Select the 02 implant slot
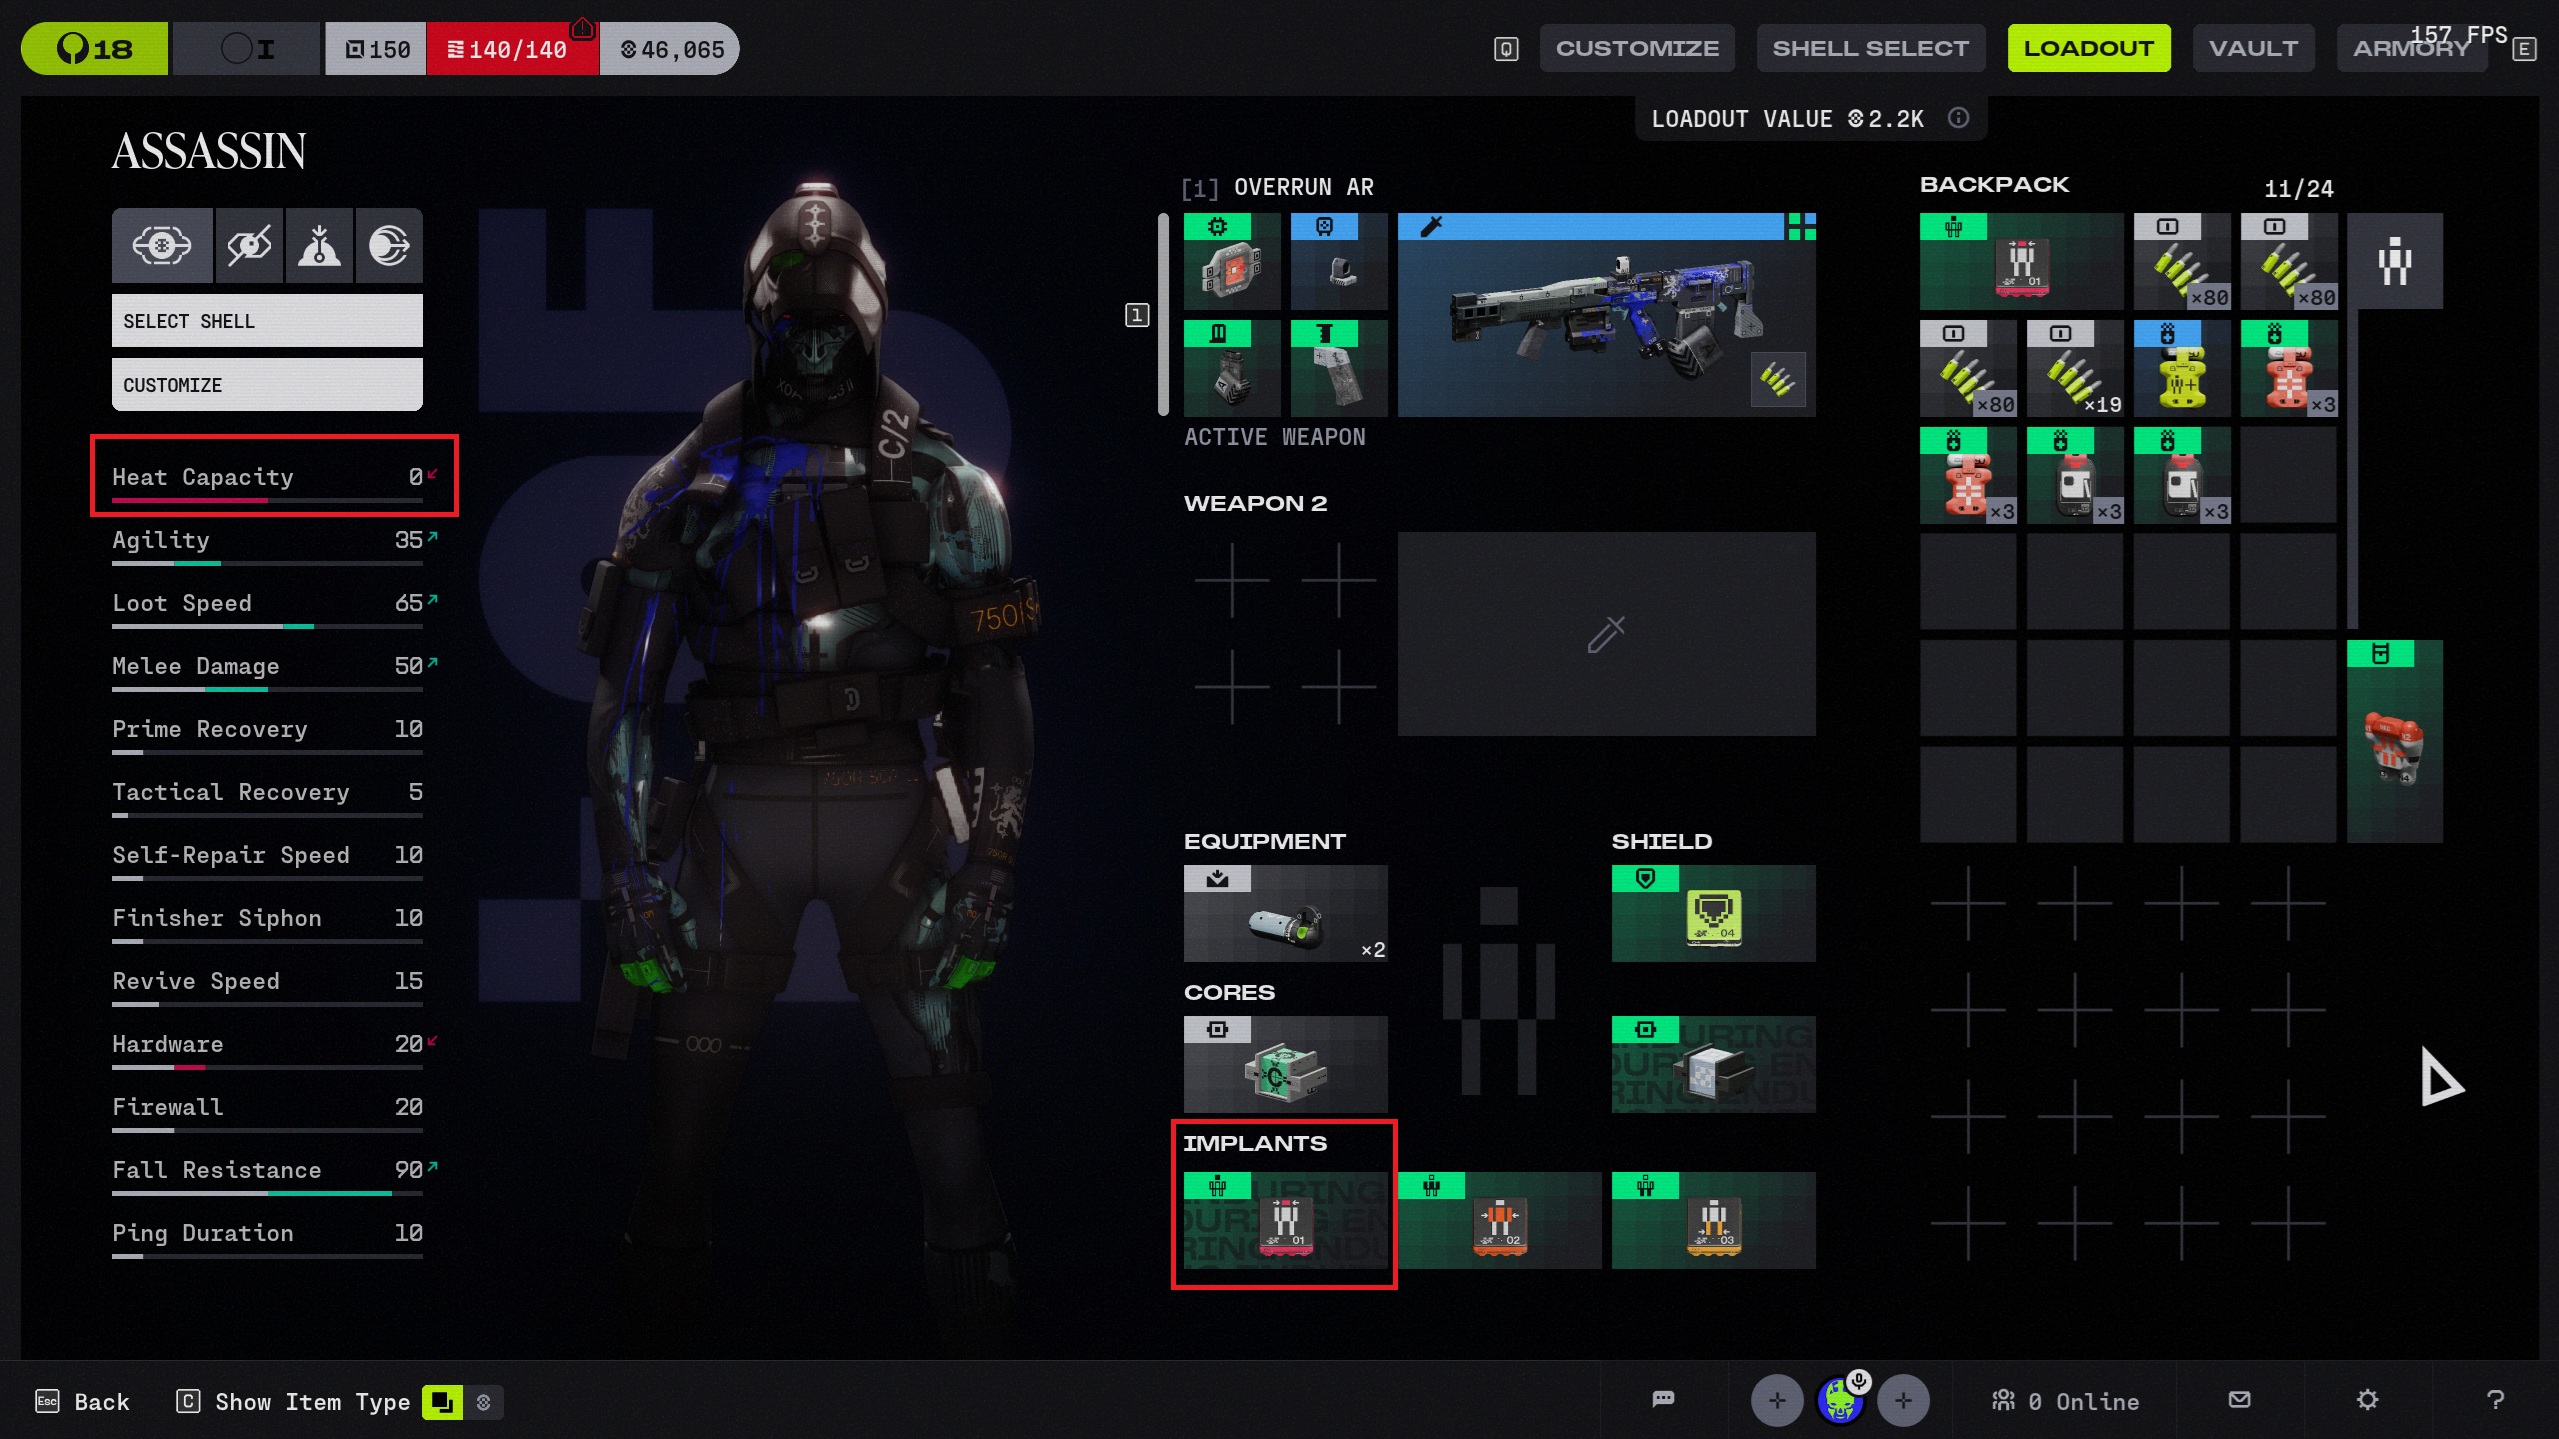Image resolution: width=2559 pixels, height=1439 pixels. [1498, 1220]
